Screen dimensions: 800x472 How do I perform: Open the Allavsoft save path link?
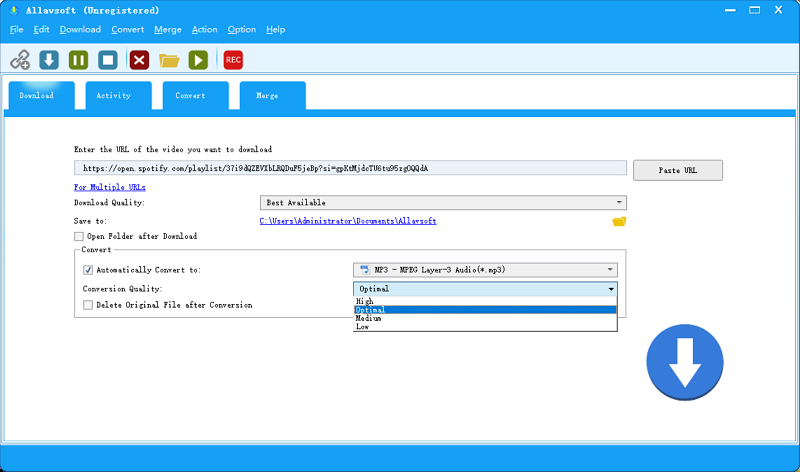348,221
